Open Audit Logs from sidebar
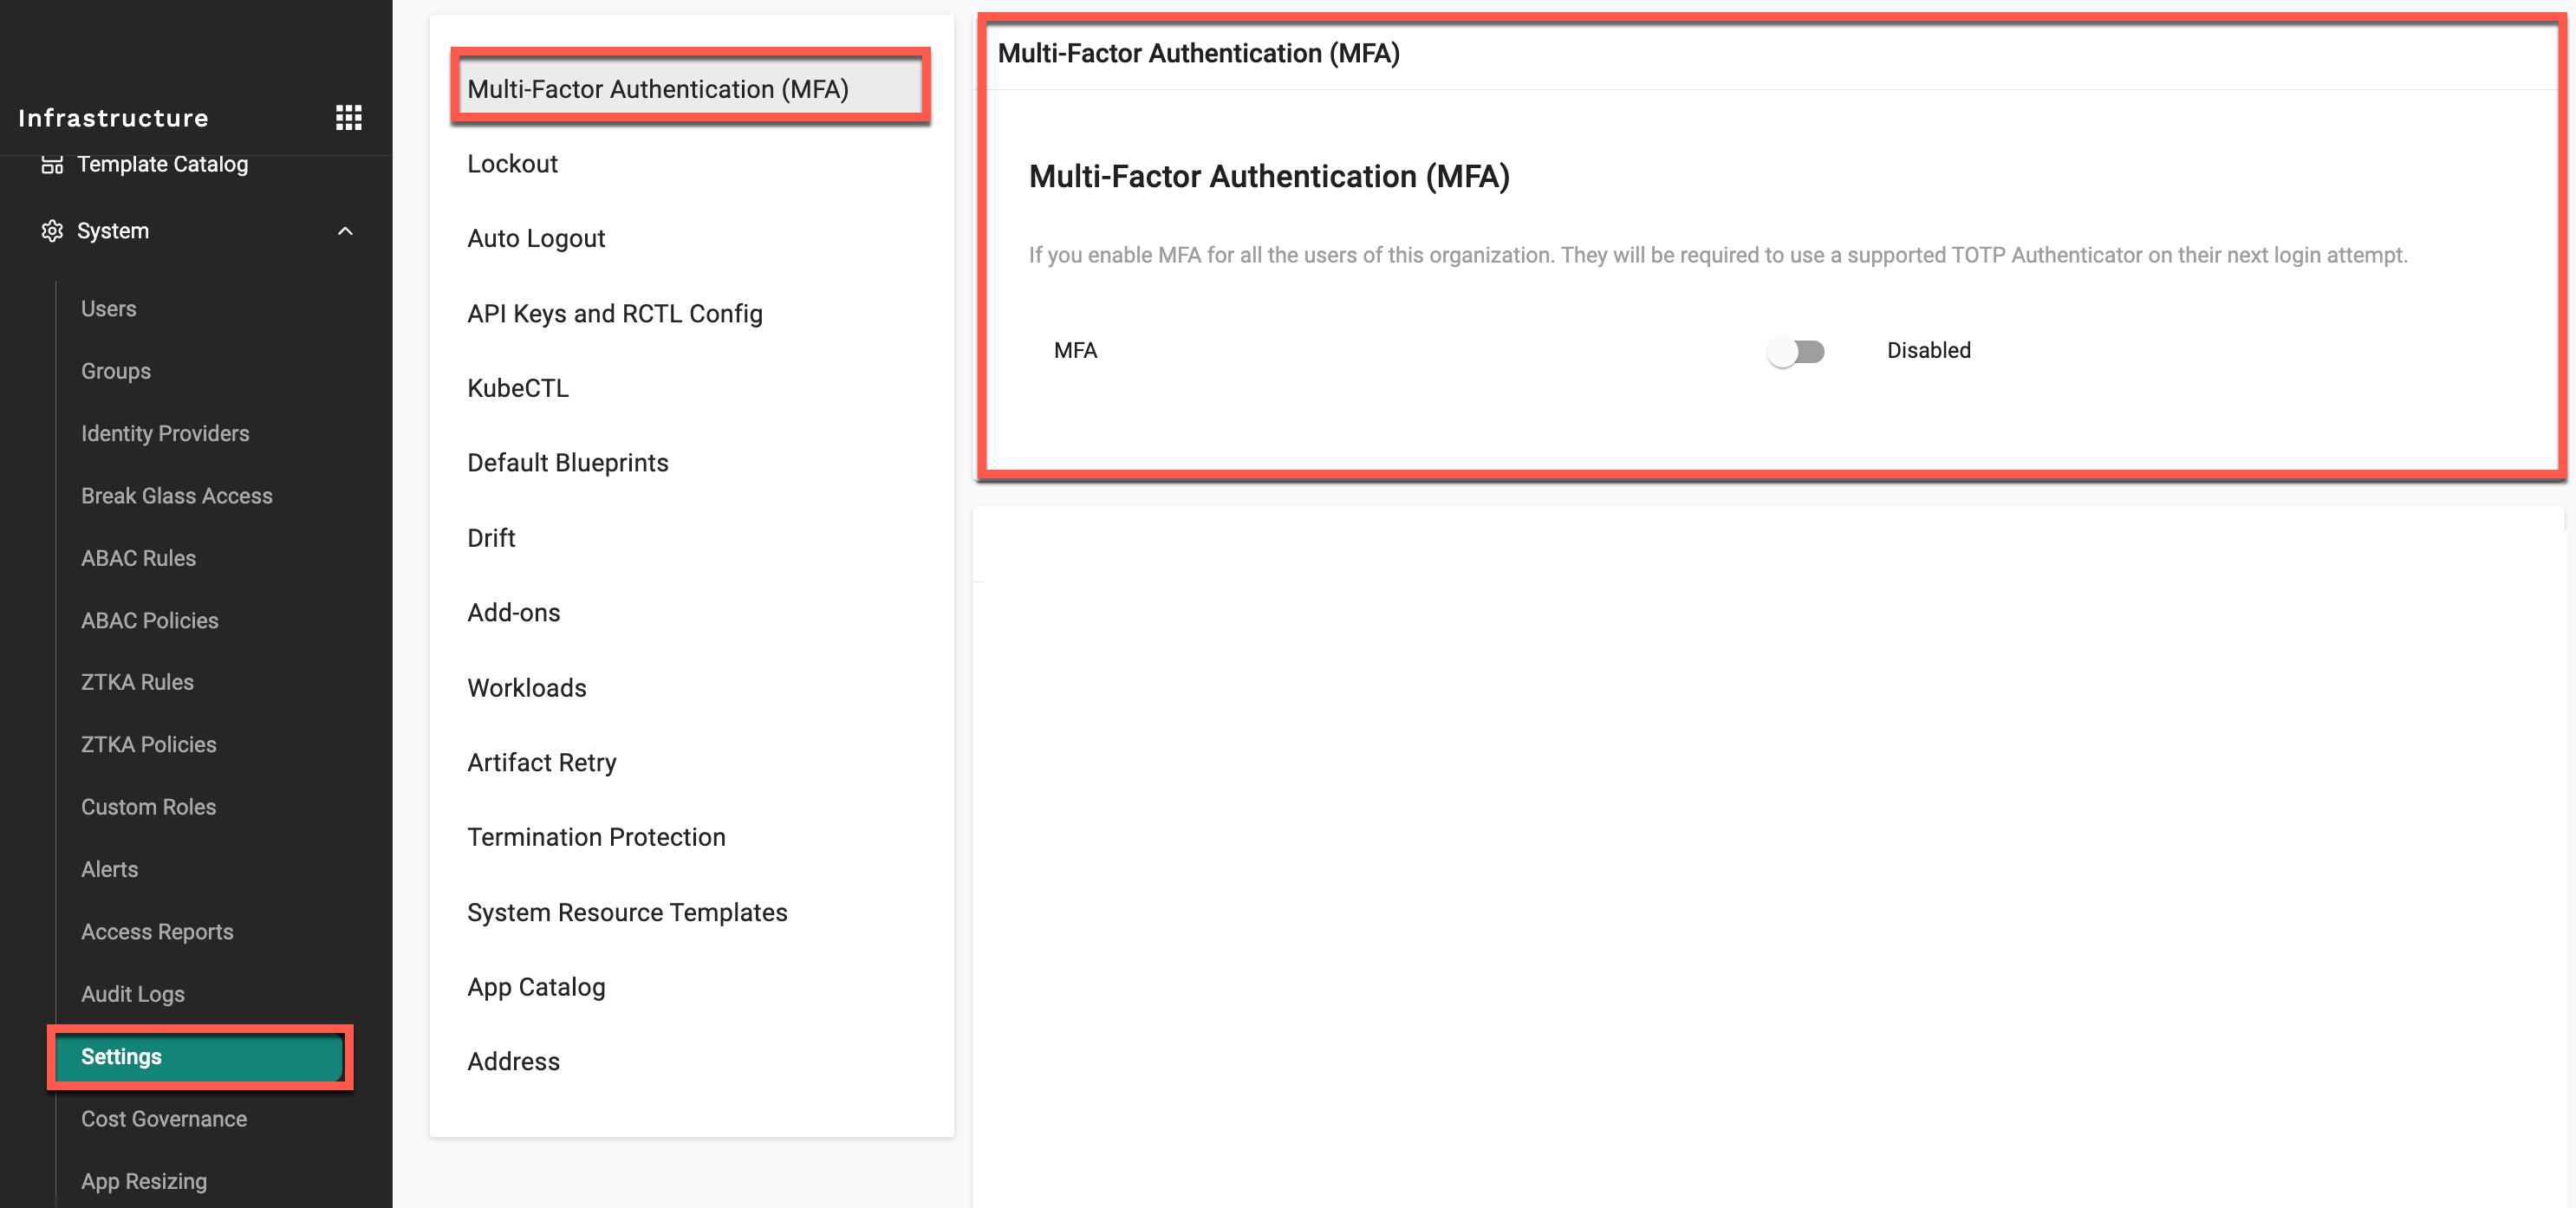 tap(132, 994)
